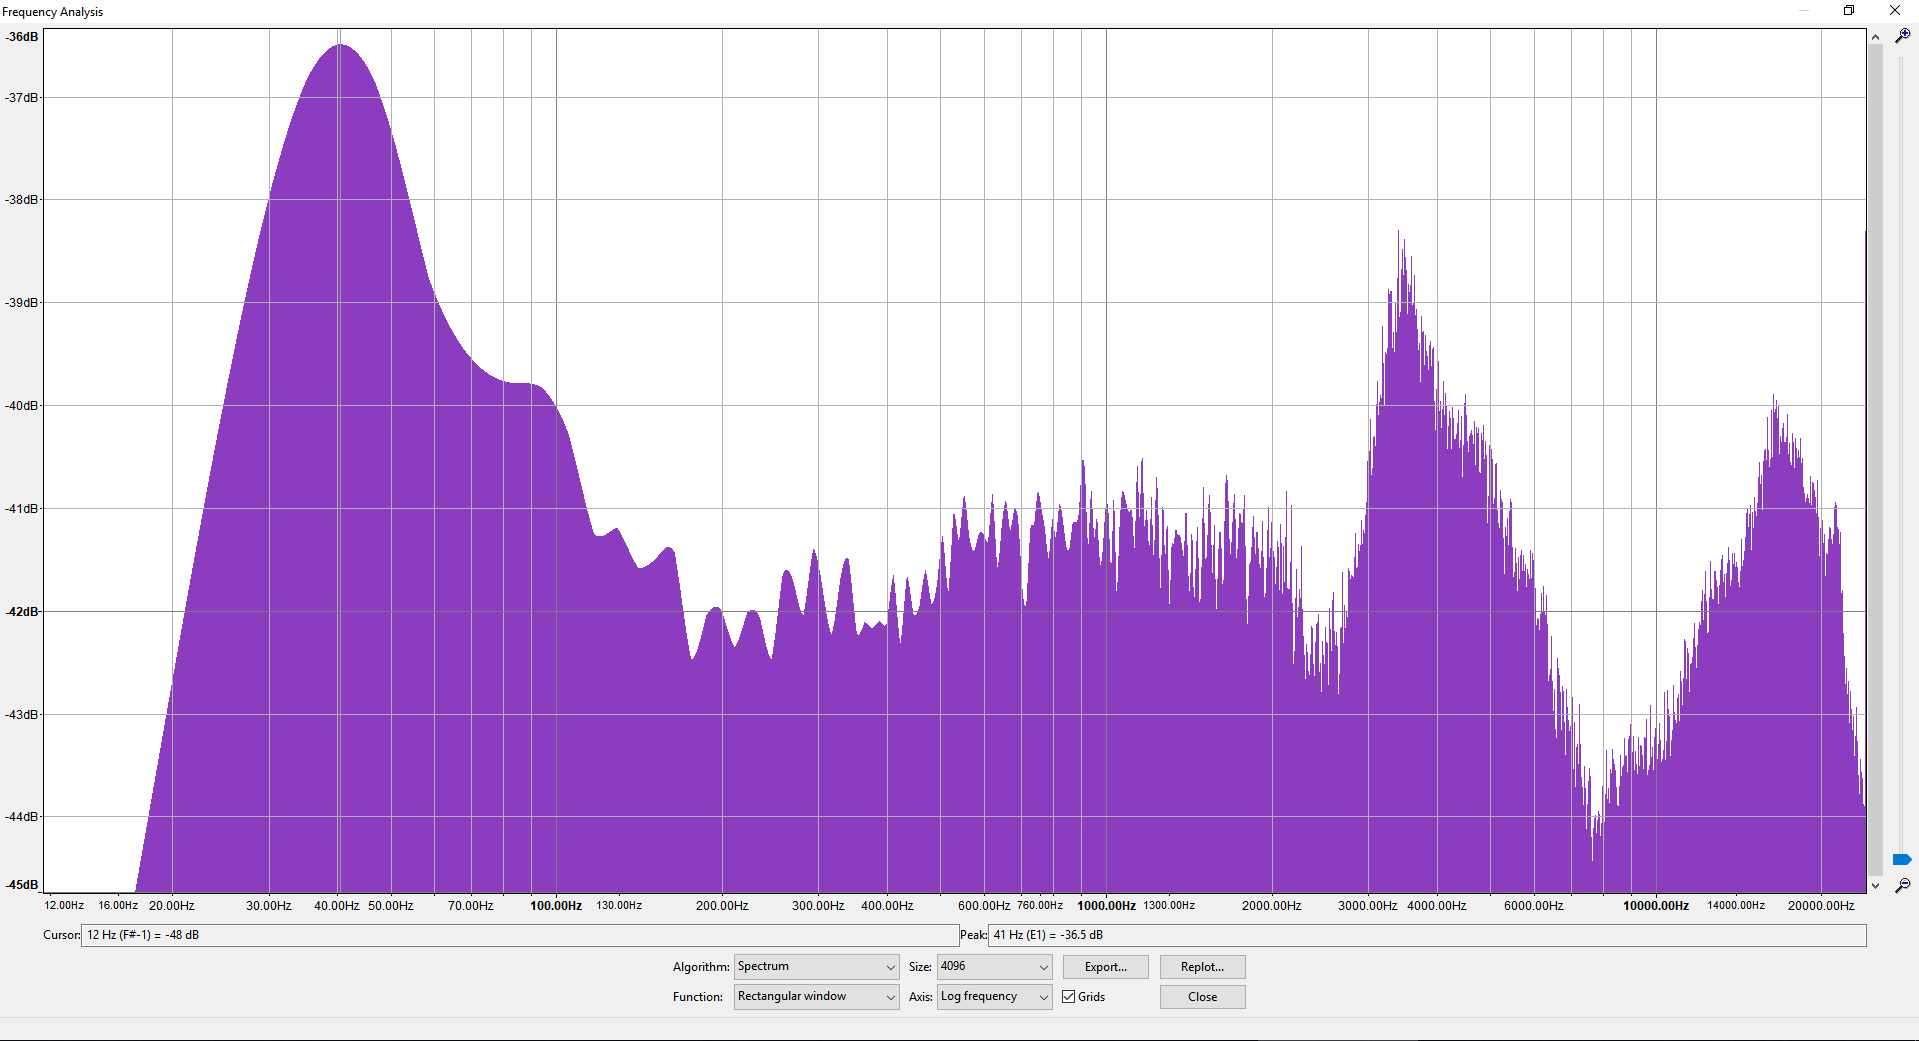Click the 12.00Hz axis label
Image resolution: width=1919 pixels, height=1041 pixels.
64,906
